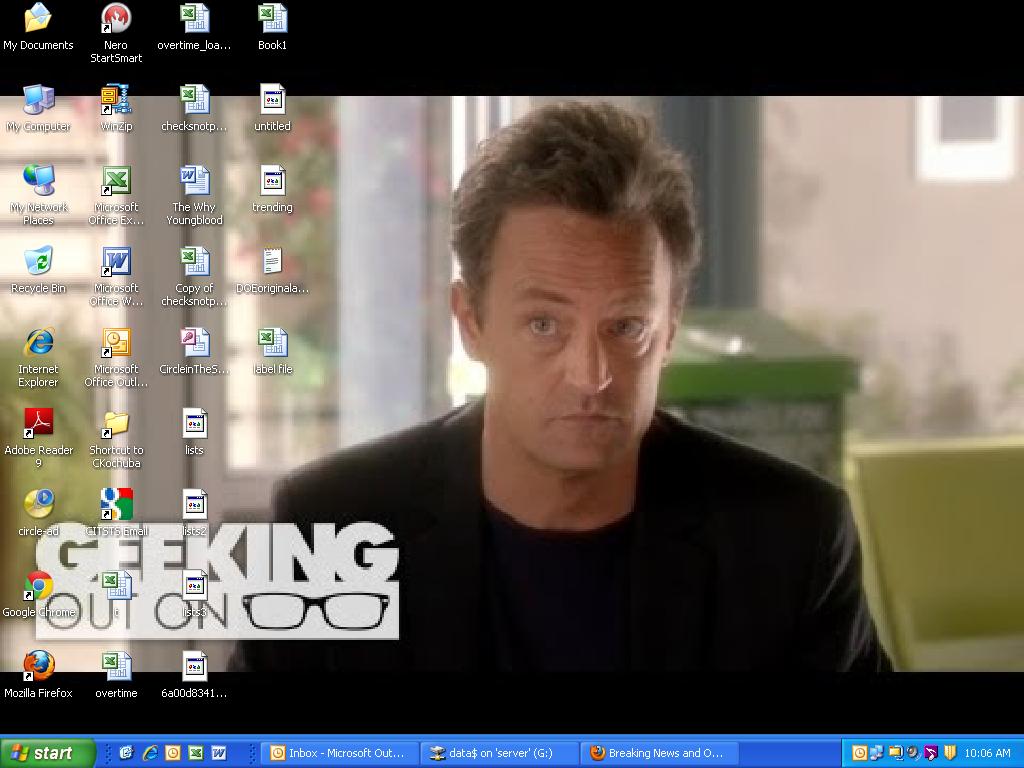Launch Word from the Quick Launch bar

[219, 753]
